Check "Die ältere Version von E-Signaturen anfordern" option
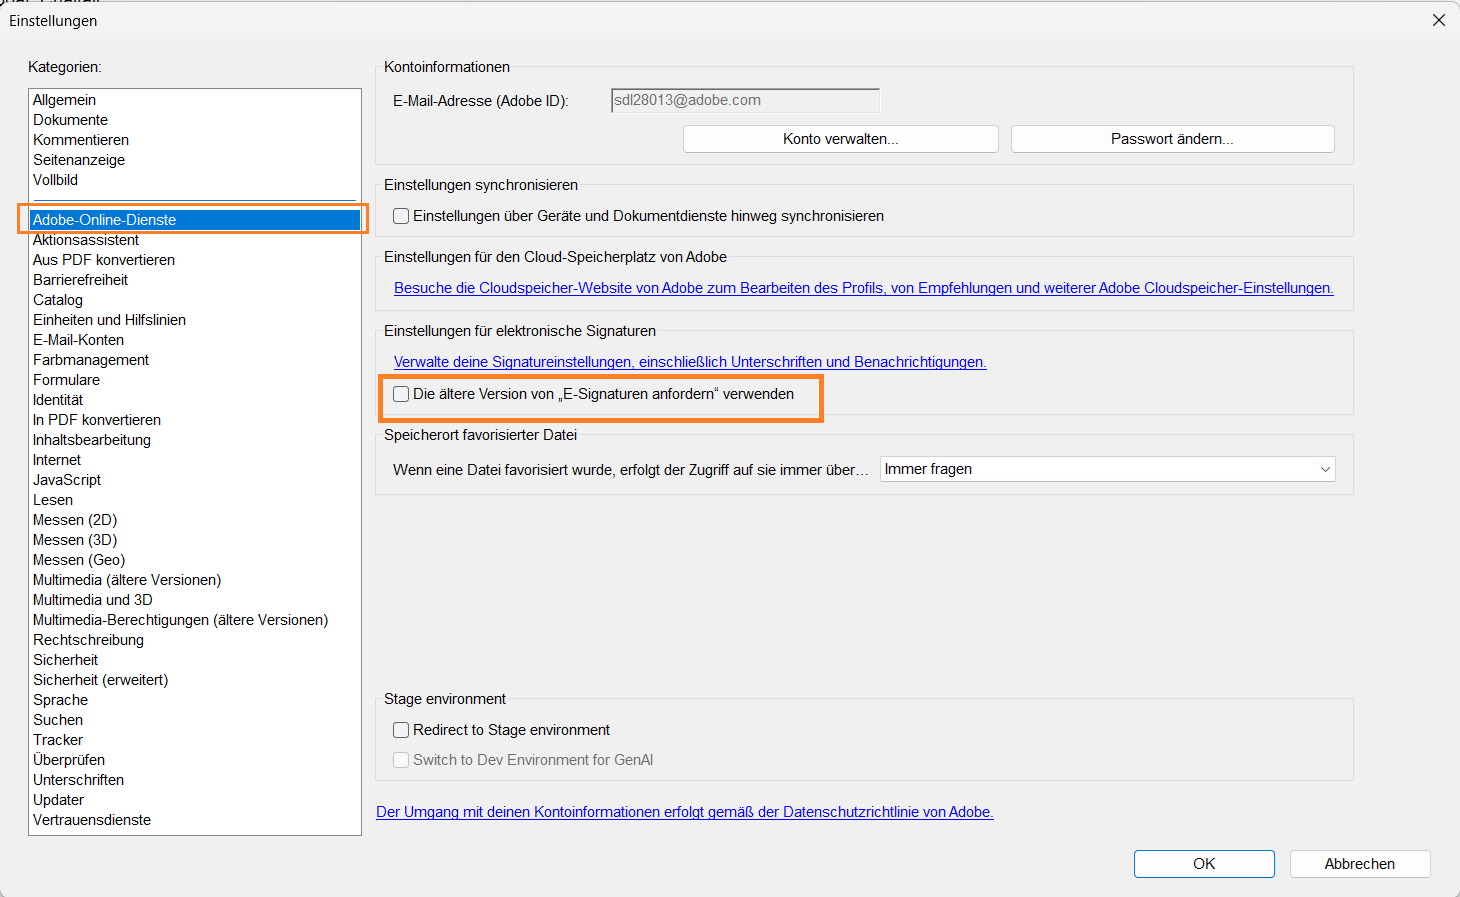This screenshot has height=897, width=1460. point(401,394)
